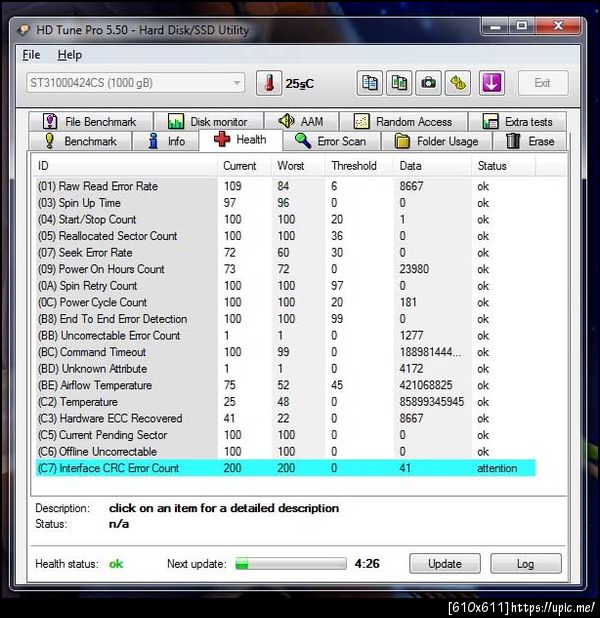Click the AAM speaker icon
600x618 pixels.
tap(286, 121)
